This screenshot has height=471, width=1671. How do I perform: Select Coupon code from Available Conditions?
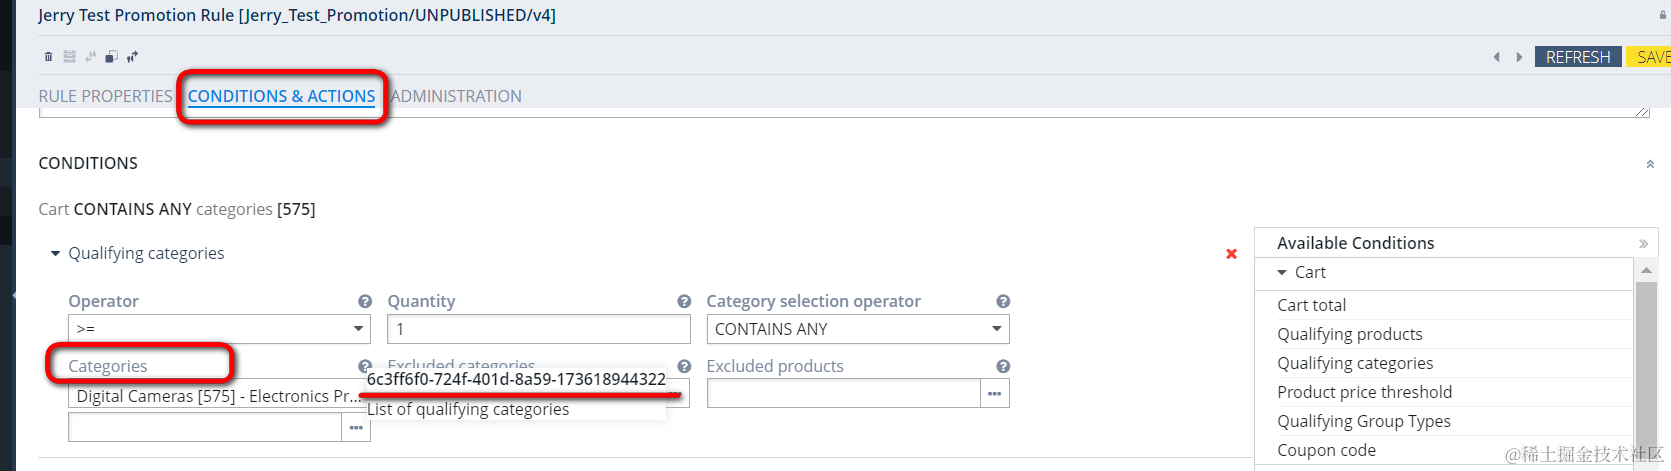point(1326,450)
